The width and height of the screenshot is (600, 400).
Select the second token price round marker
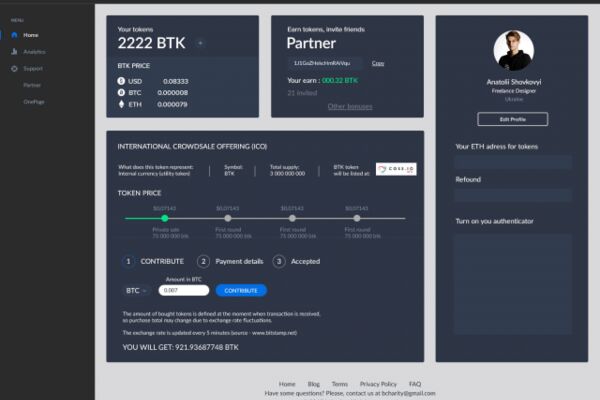[228, 218]
